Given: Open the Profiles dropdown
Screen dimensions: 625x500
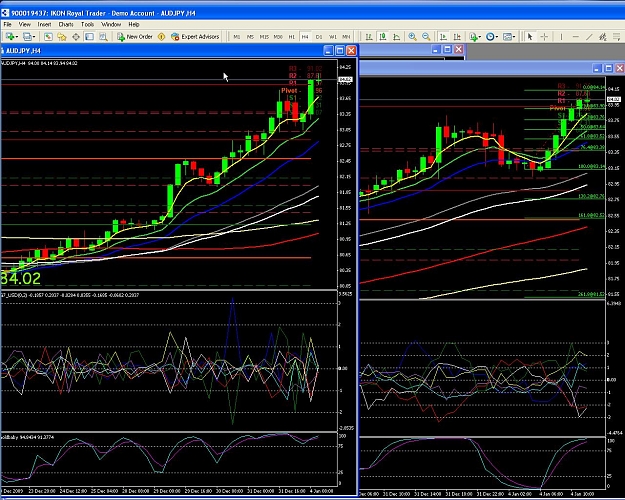Looking at the screenshot, I should point(29,37).
